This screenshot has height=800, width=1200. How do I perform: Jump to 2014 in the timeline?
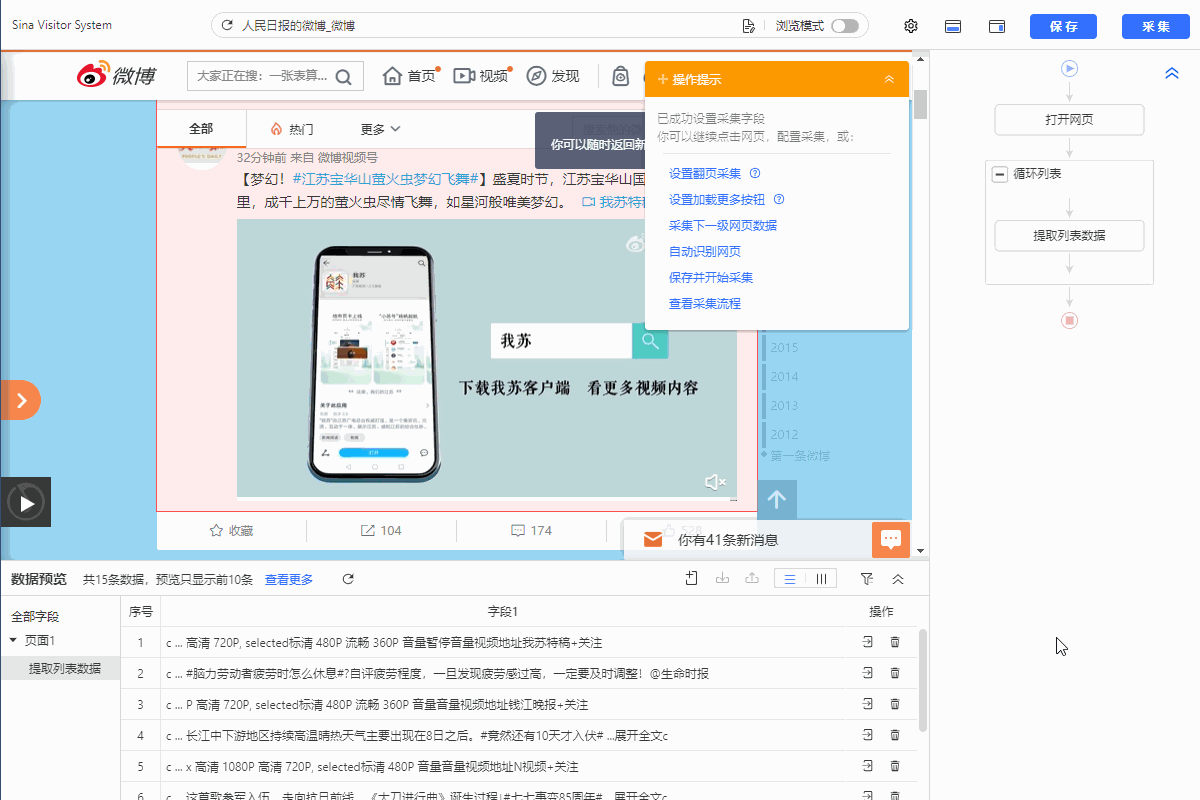[785, 377]
